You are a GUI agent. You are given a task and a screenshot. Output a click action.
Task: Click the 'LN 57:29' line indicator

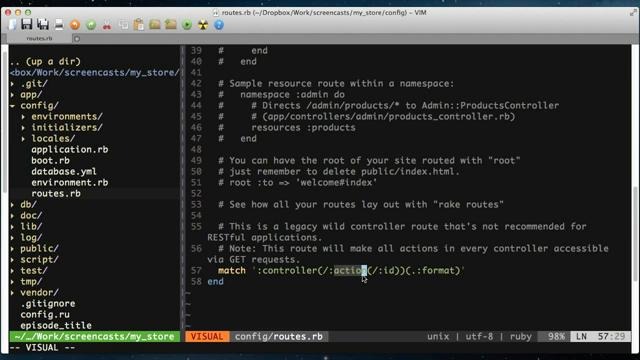coord(600,337)
